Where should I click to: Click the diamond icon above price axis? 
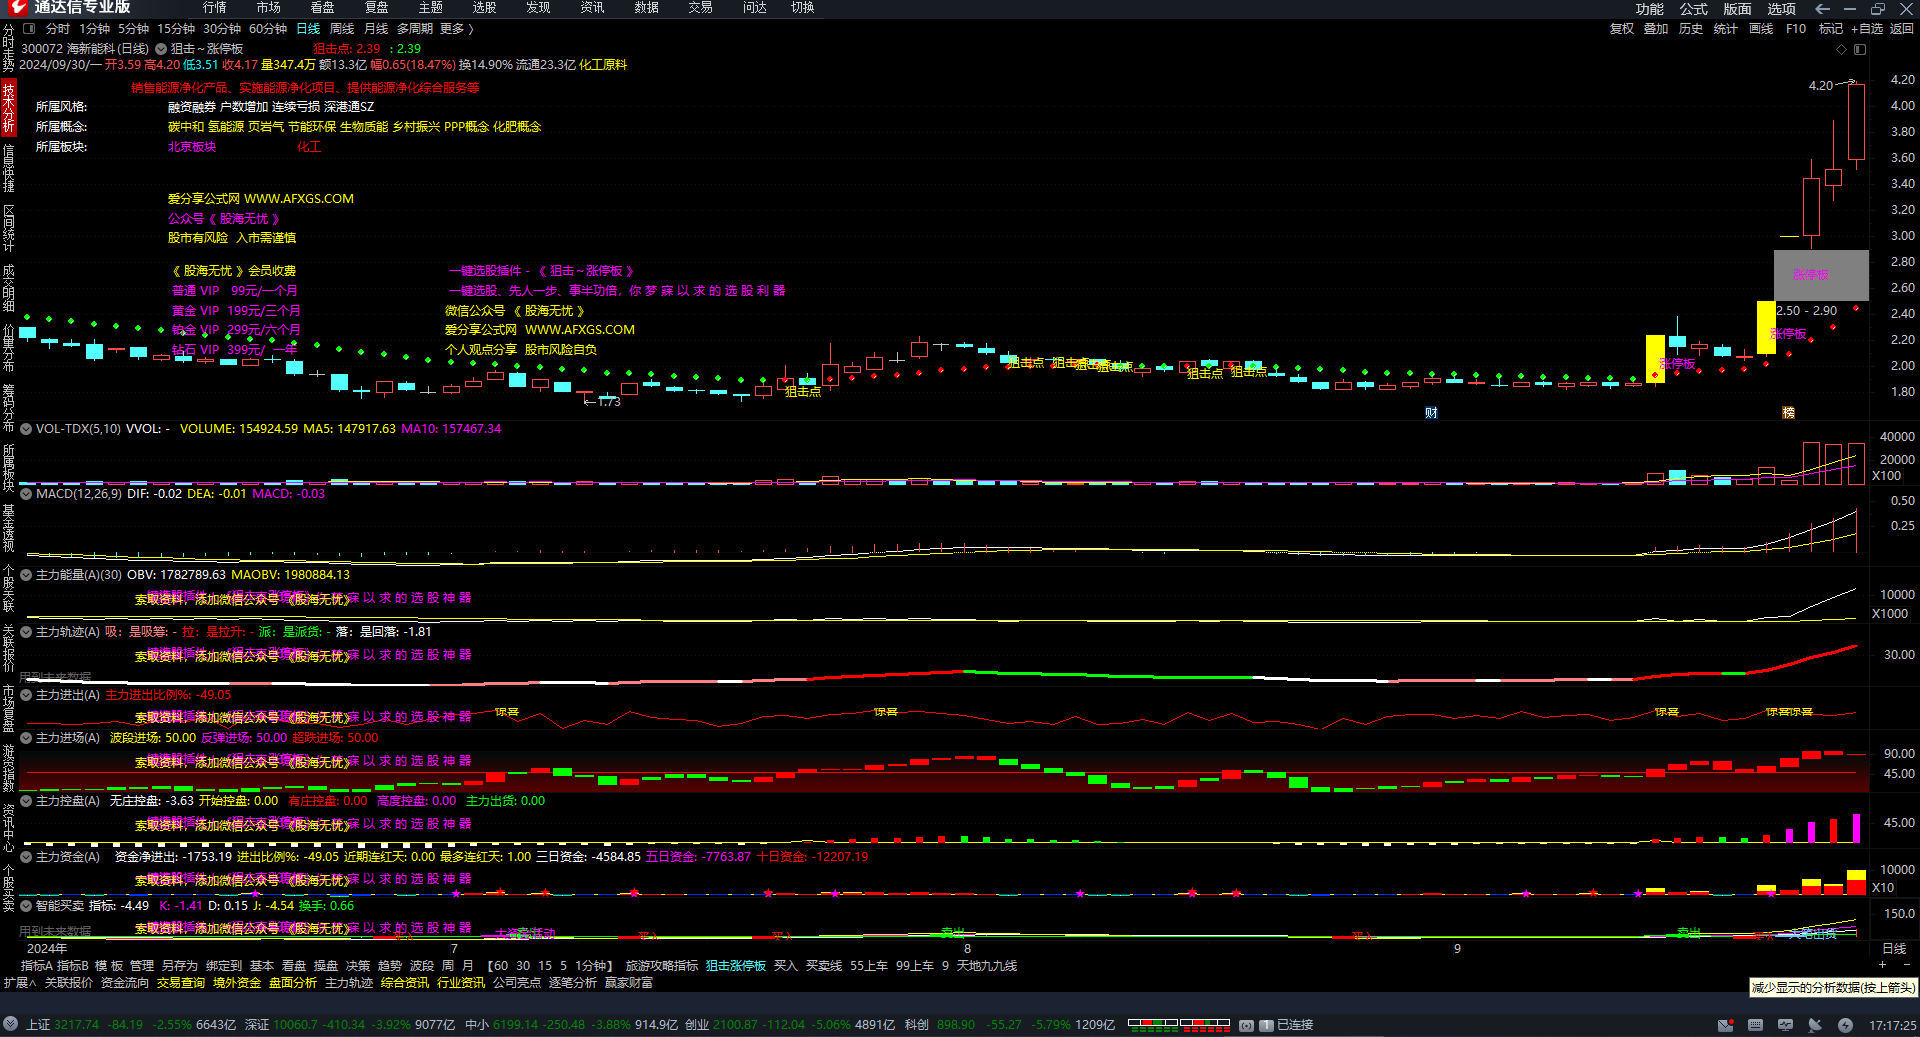1841,49
